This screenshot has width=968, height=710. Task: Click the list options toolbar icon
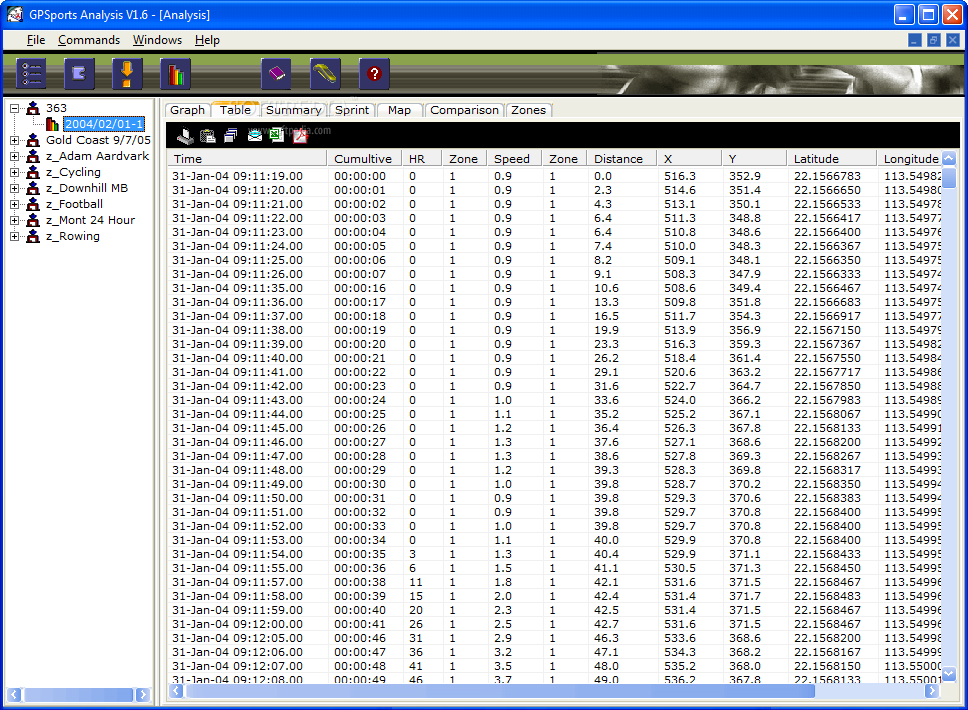tap(31, 74)
